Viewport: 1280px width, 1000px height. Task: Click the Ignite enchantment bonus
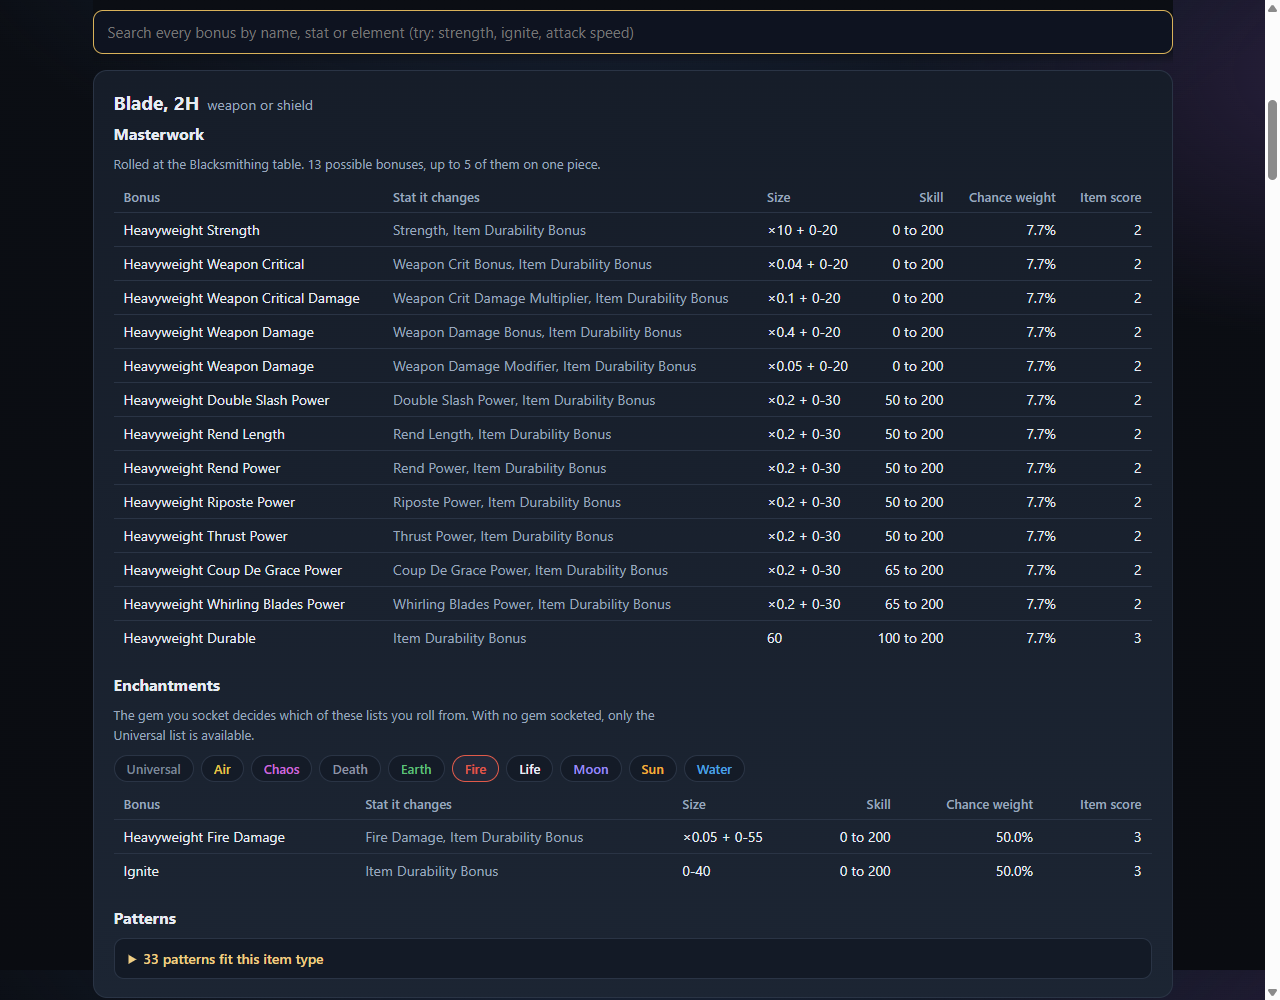tap(141, 871)
